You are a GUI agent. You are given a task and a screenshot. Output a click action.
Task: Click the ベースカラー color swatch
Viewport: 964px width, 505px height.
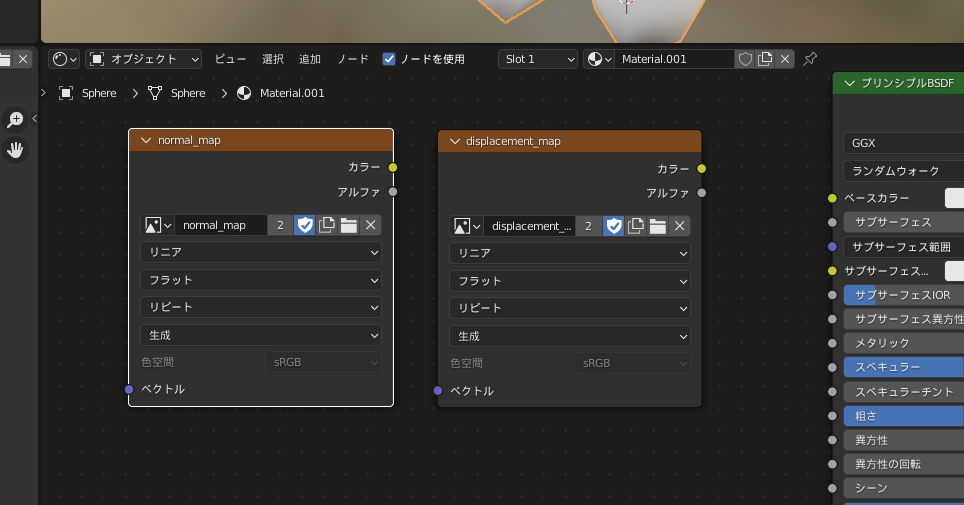pos(954,198)
